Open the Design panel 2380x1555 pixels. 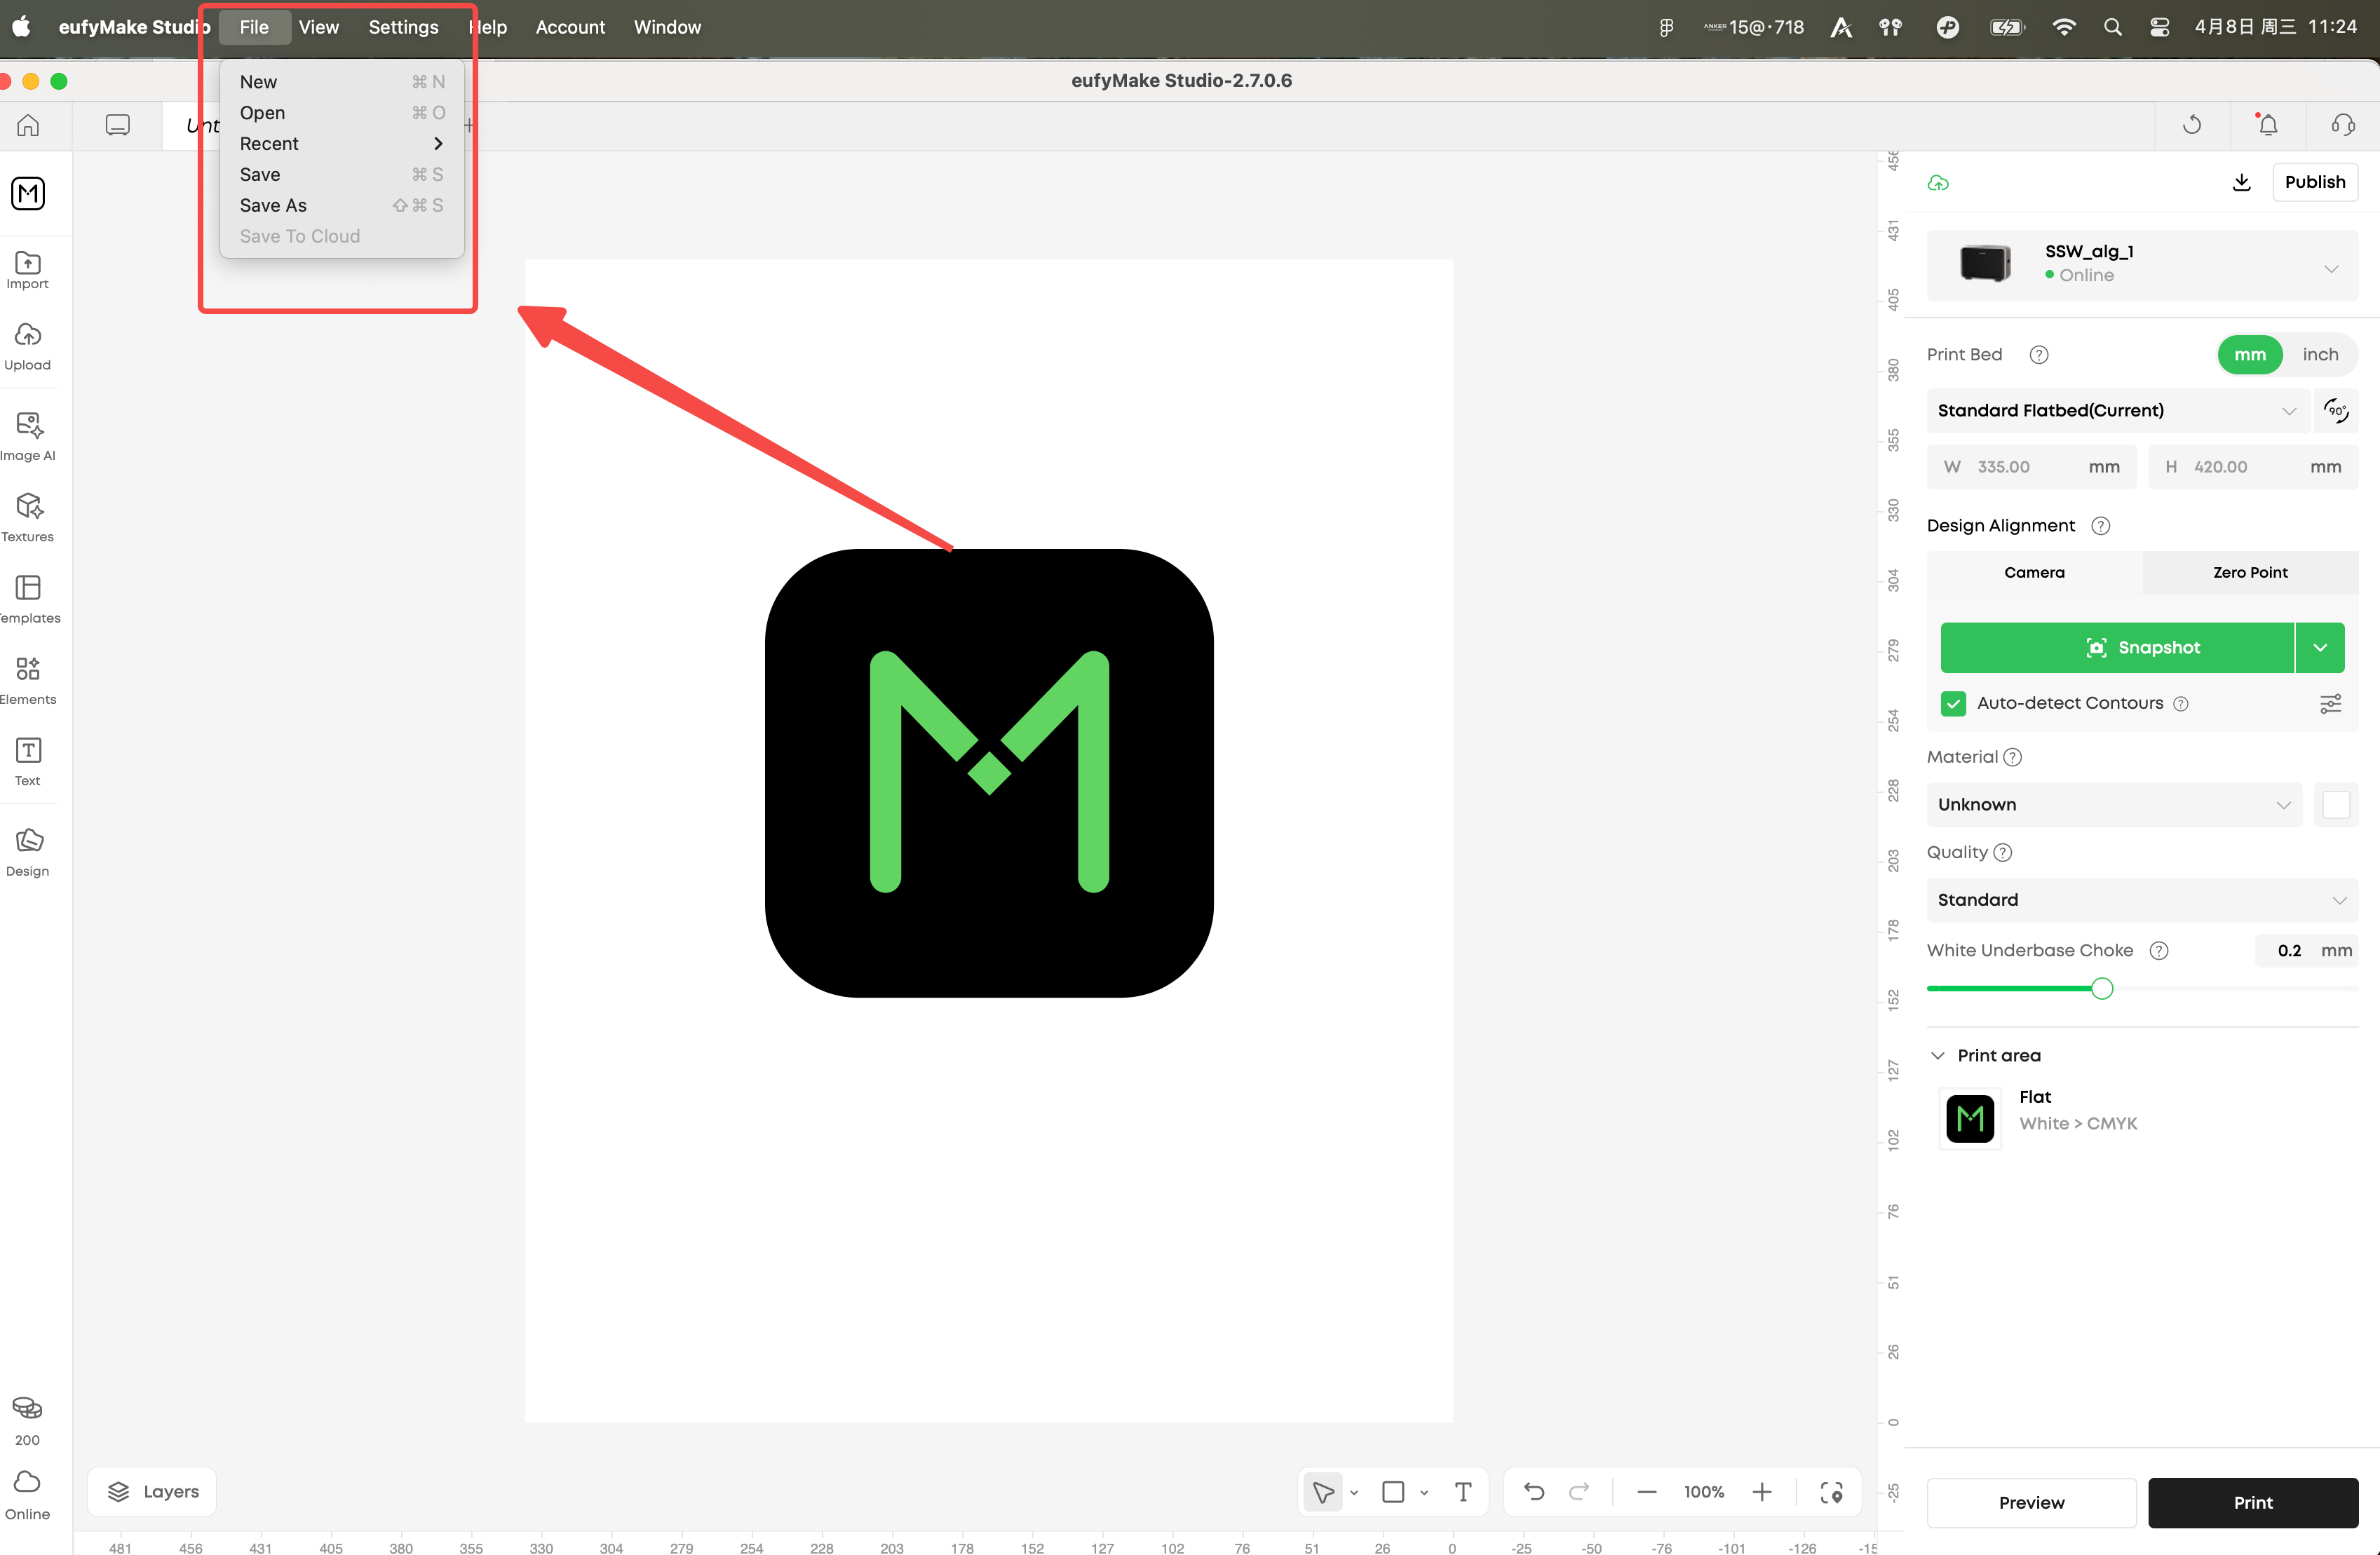pyautogui.click(x=28, y=852)
